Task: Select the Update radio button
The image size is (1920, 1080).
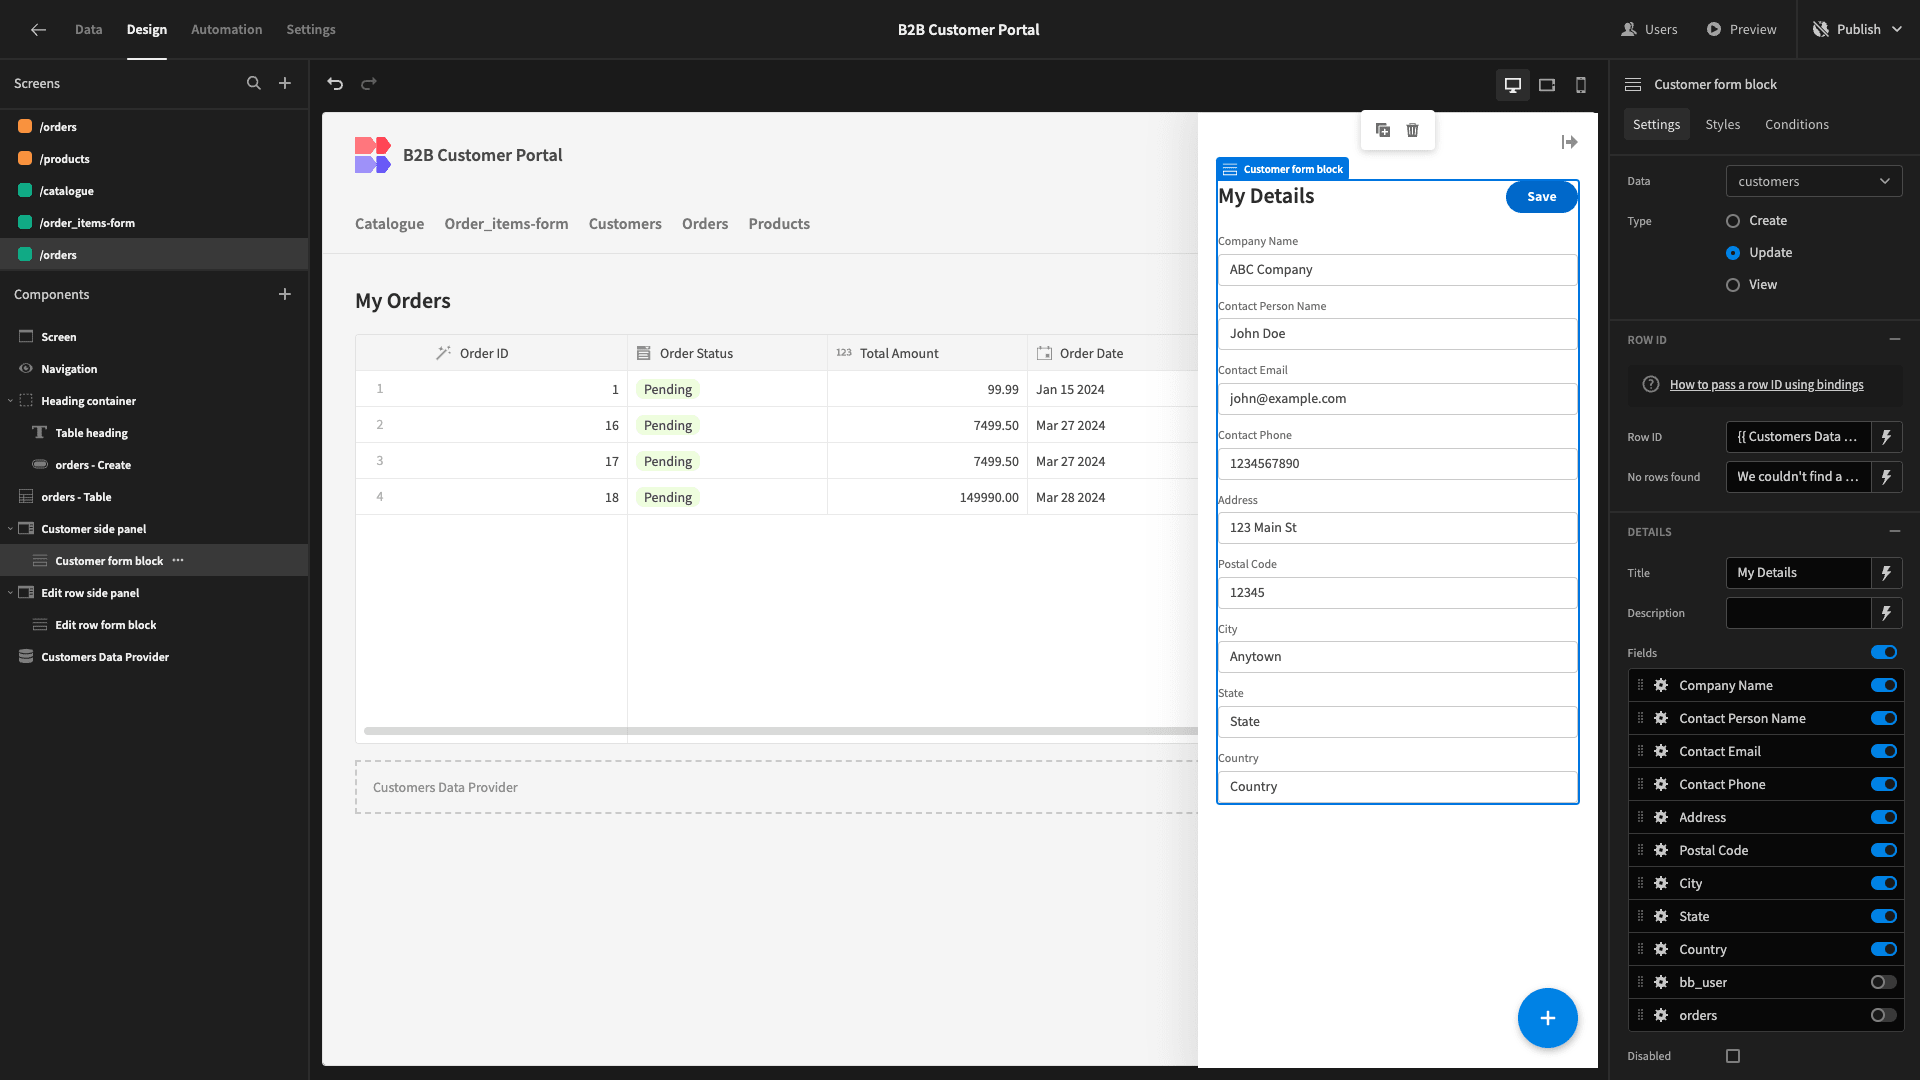Action: click(1731, 252)
